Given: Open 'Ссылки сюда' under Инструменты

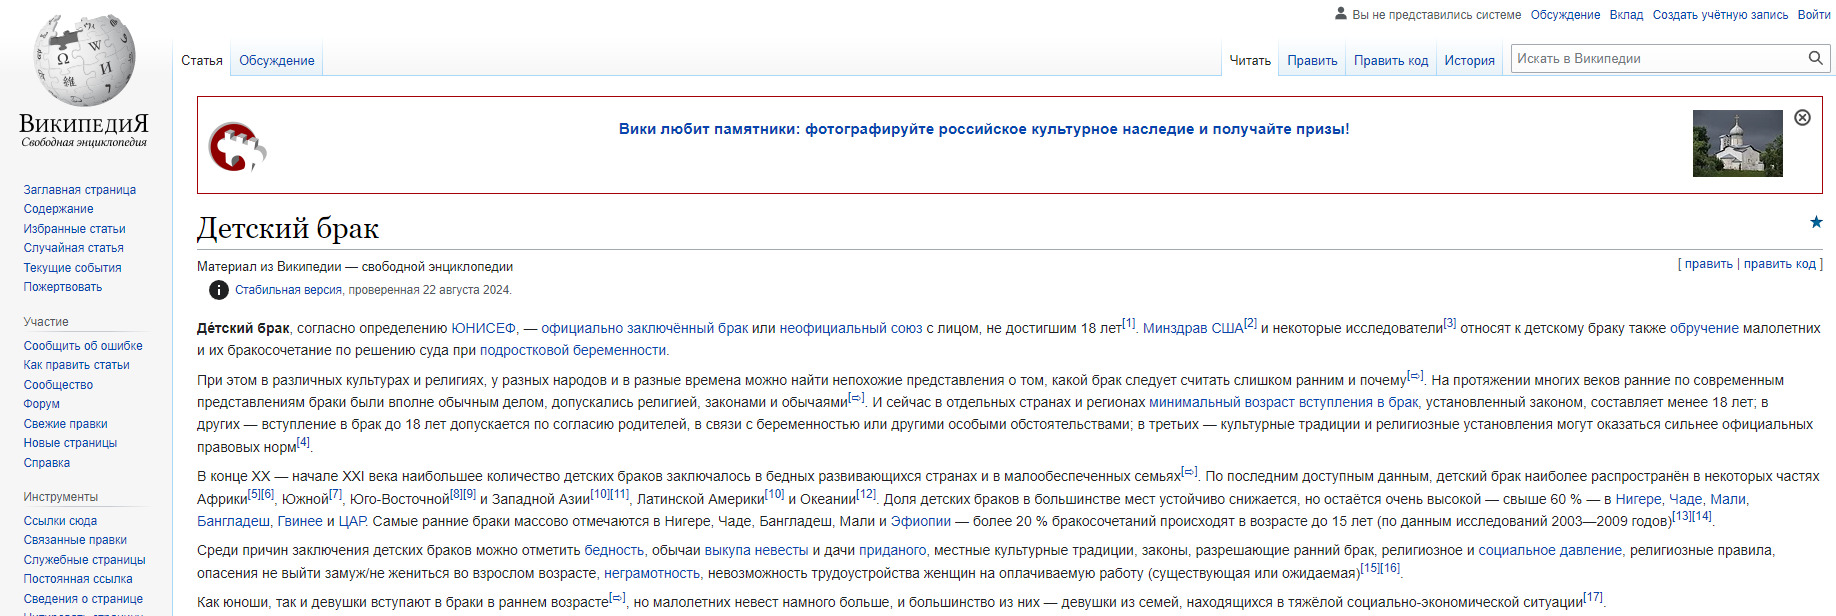Looking at the screenshot, I should pyautogui.click(x=60, y=521).
